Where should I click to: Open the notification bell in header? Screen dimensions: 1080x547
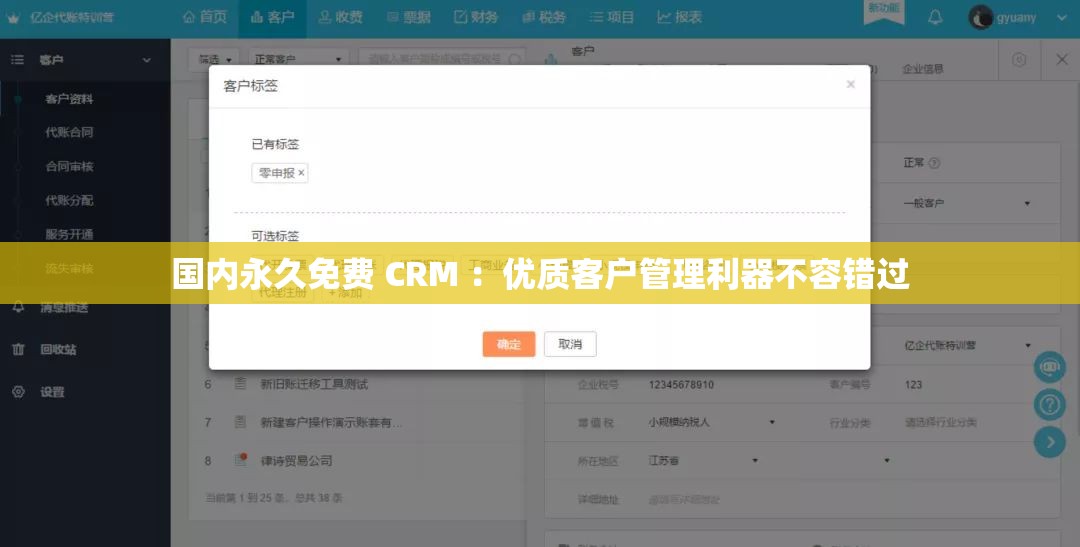[935, 17]
